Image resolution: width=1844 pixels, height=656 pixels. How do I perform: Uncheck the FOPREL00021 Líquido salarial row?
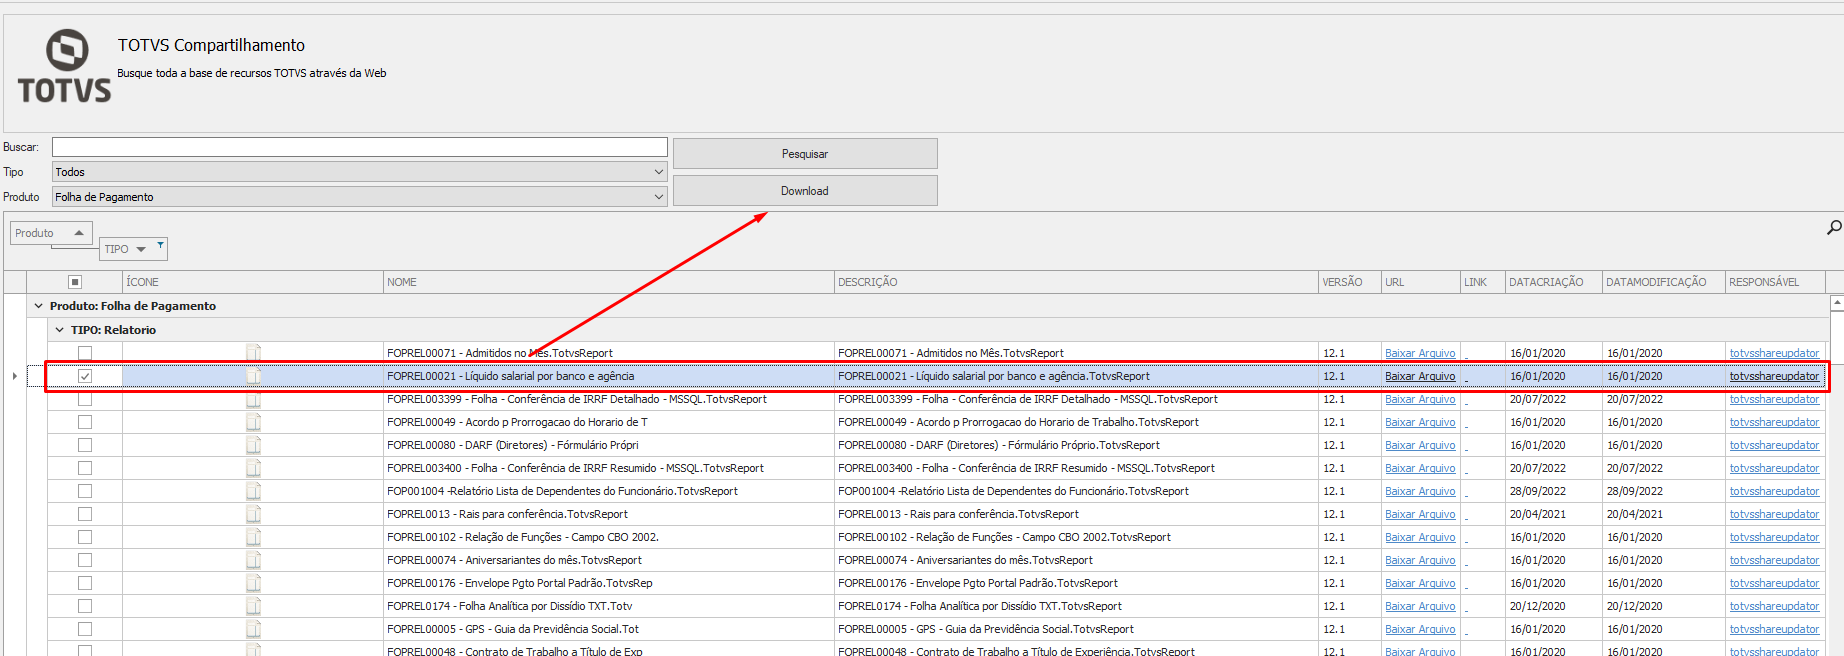click(x=85, y=376)
